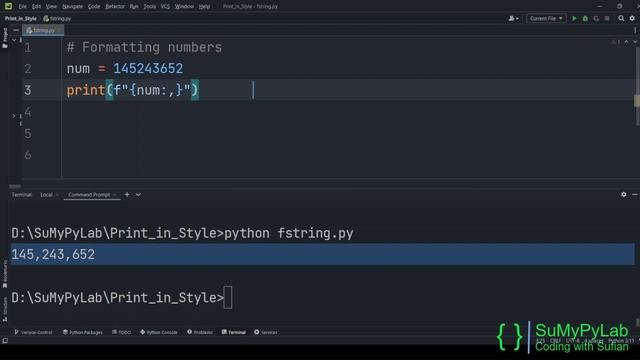The height and width of the screenshot is (360, 640).
Task: Open the Navigate menu
Action: [x=72, y=7]
